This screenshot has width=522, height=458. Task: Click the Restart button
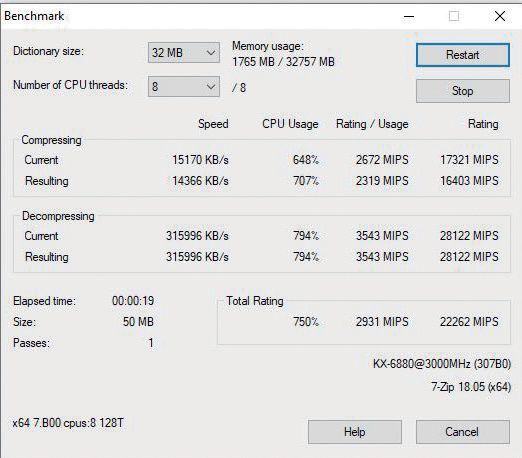click(463, 55)
